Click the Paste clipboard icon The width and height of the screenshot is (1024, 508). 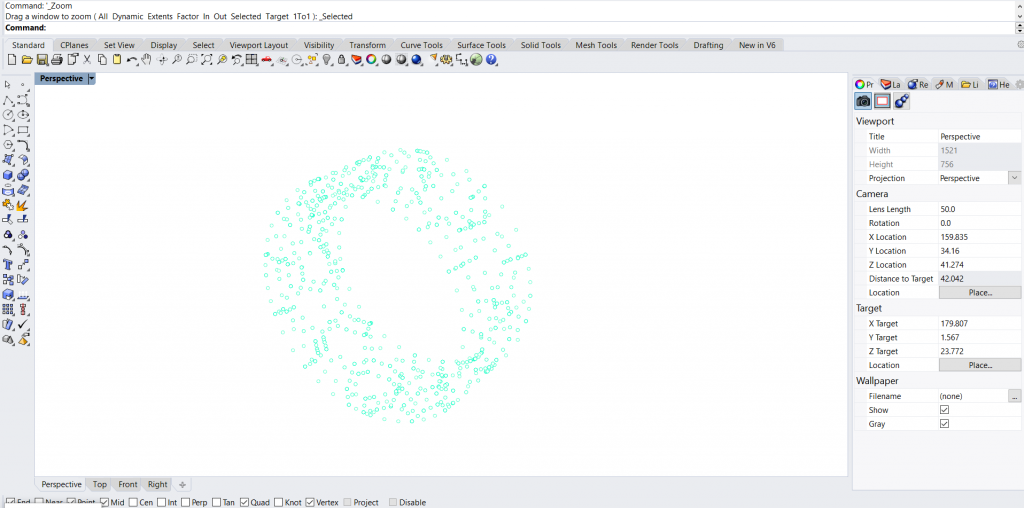click(117, 59)
